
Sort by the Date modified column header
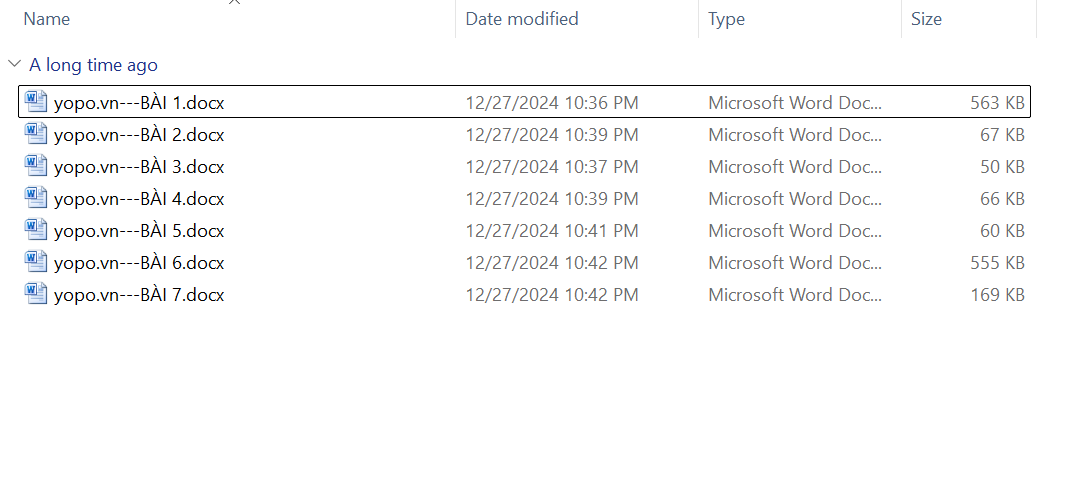[x=522, y=19]
